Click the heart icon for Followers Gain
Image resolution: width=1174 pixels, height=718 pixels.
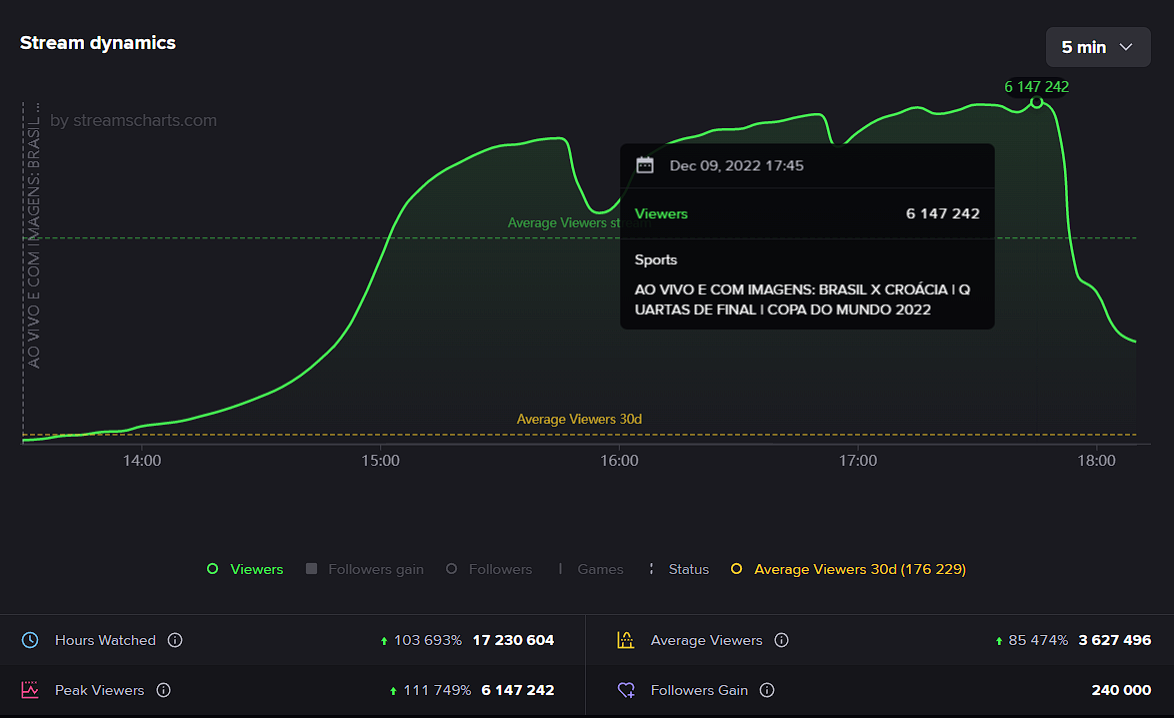click(x=626, y=690)
